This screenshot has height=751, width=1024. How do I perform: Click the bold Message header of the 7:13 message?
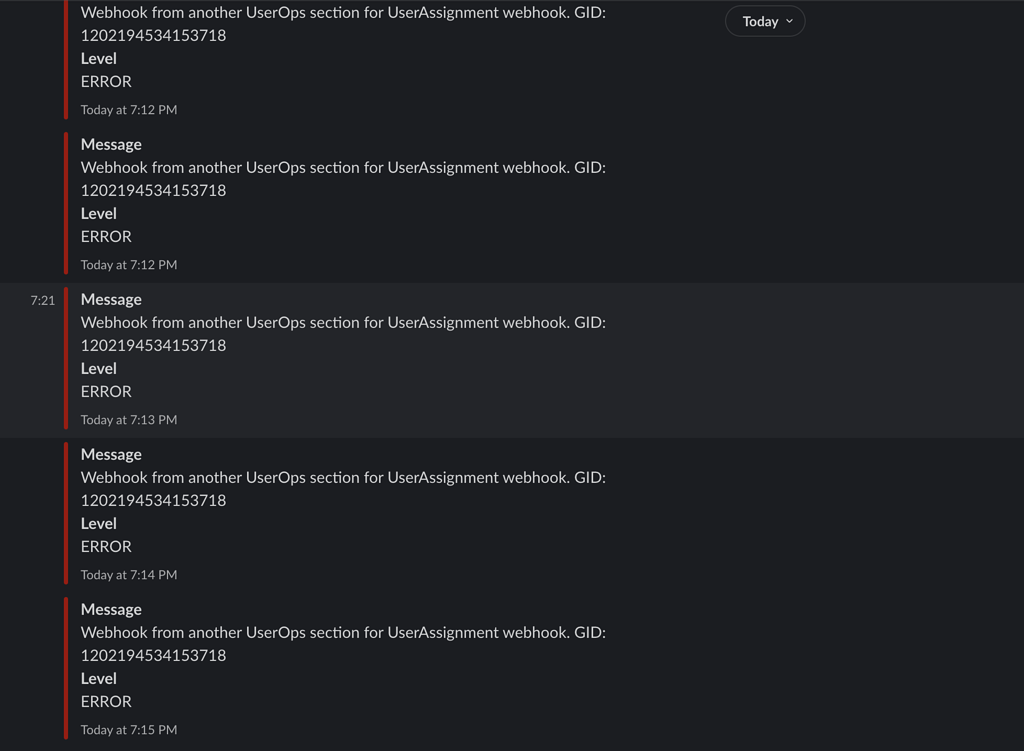point(110,299)
